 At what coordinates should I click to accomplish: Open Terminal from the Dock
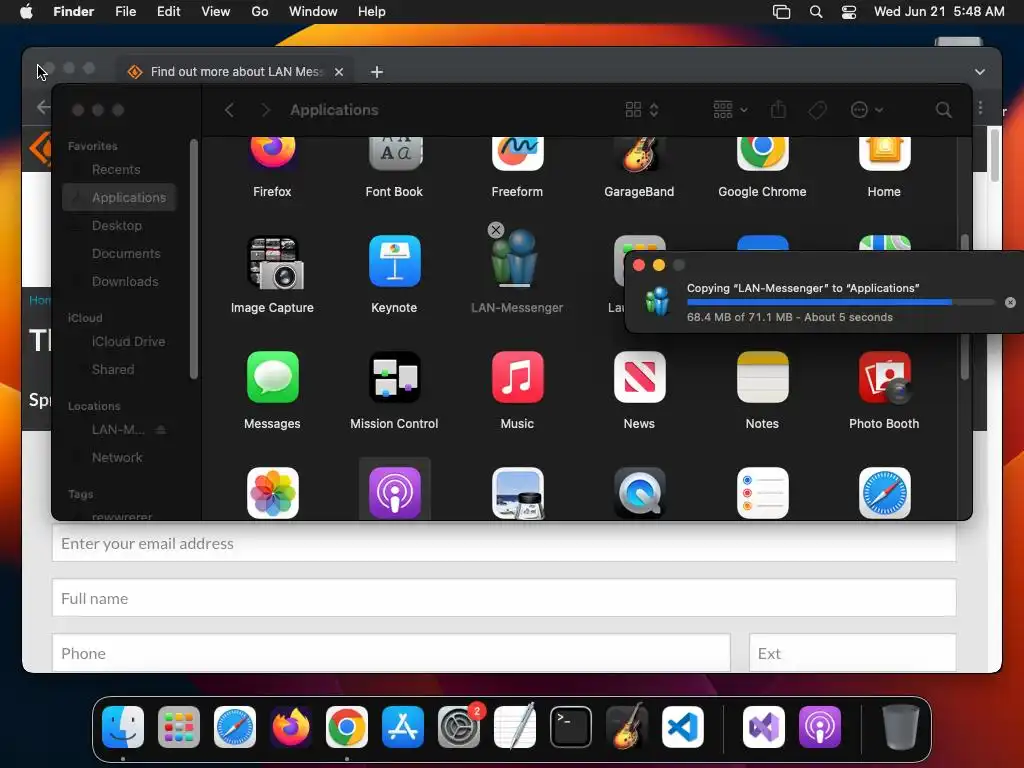tap(571, 727)
